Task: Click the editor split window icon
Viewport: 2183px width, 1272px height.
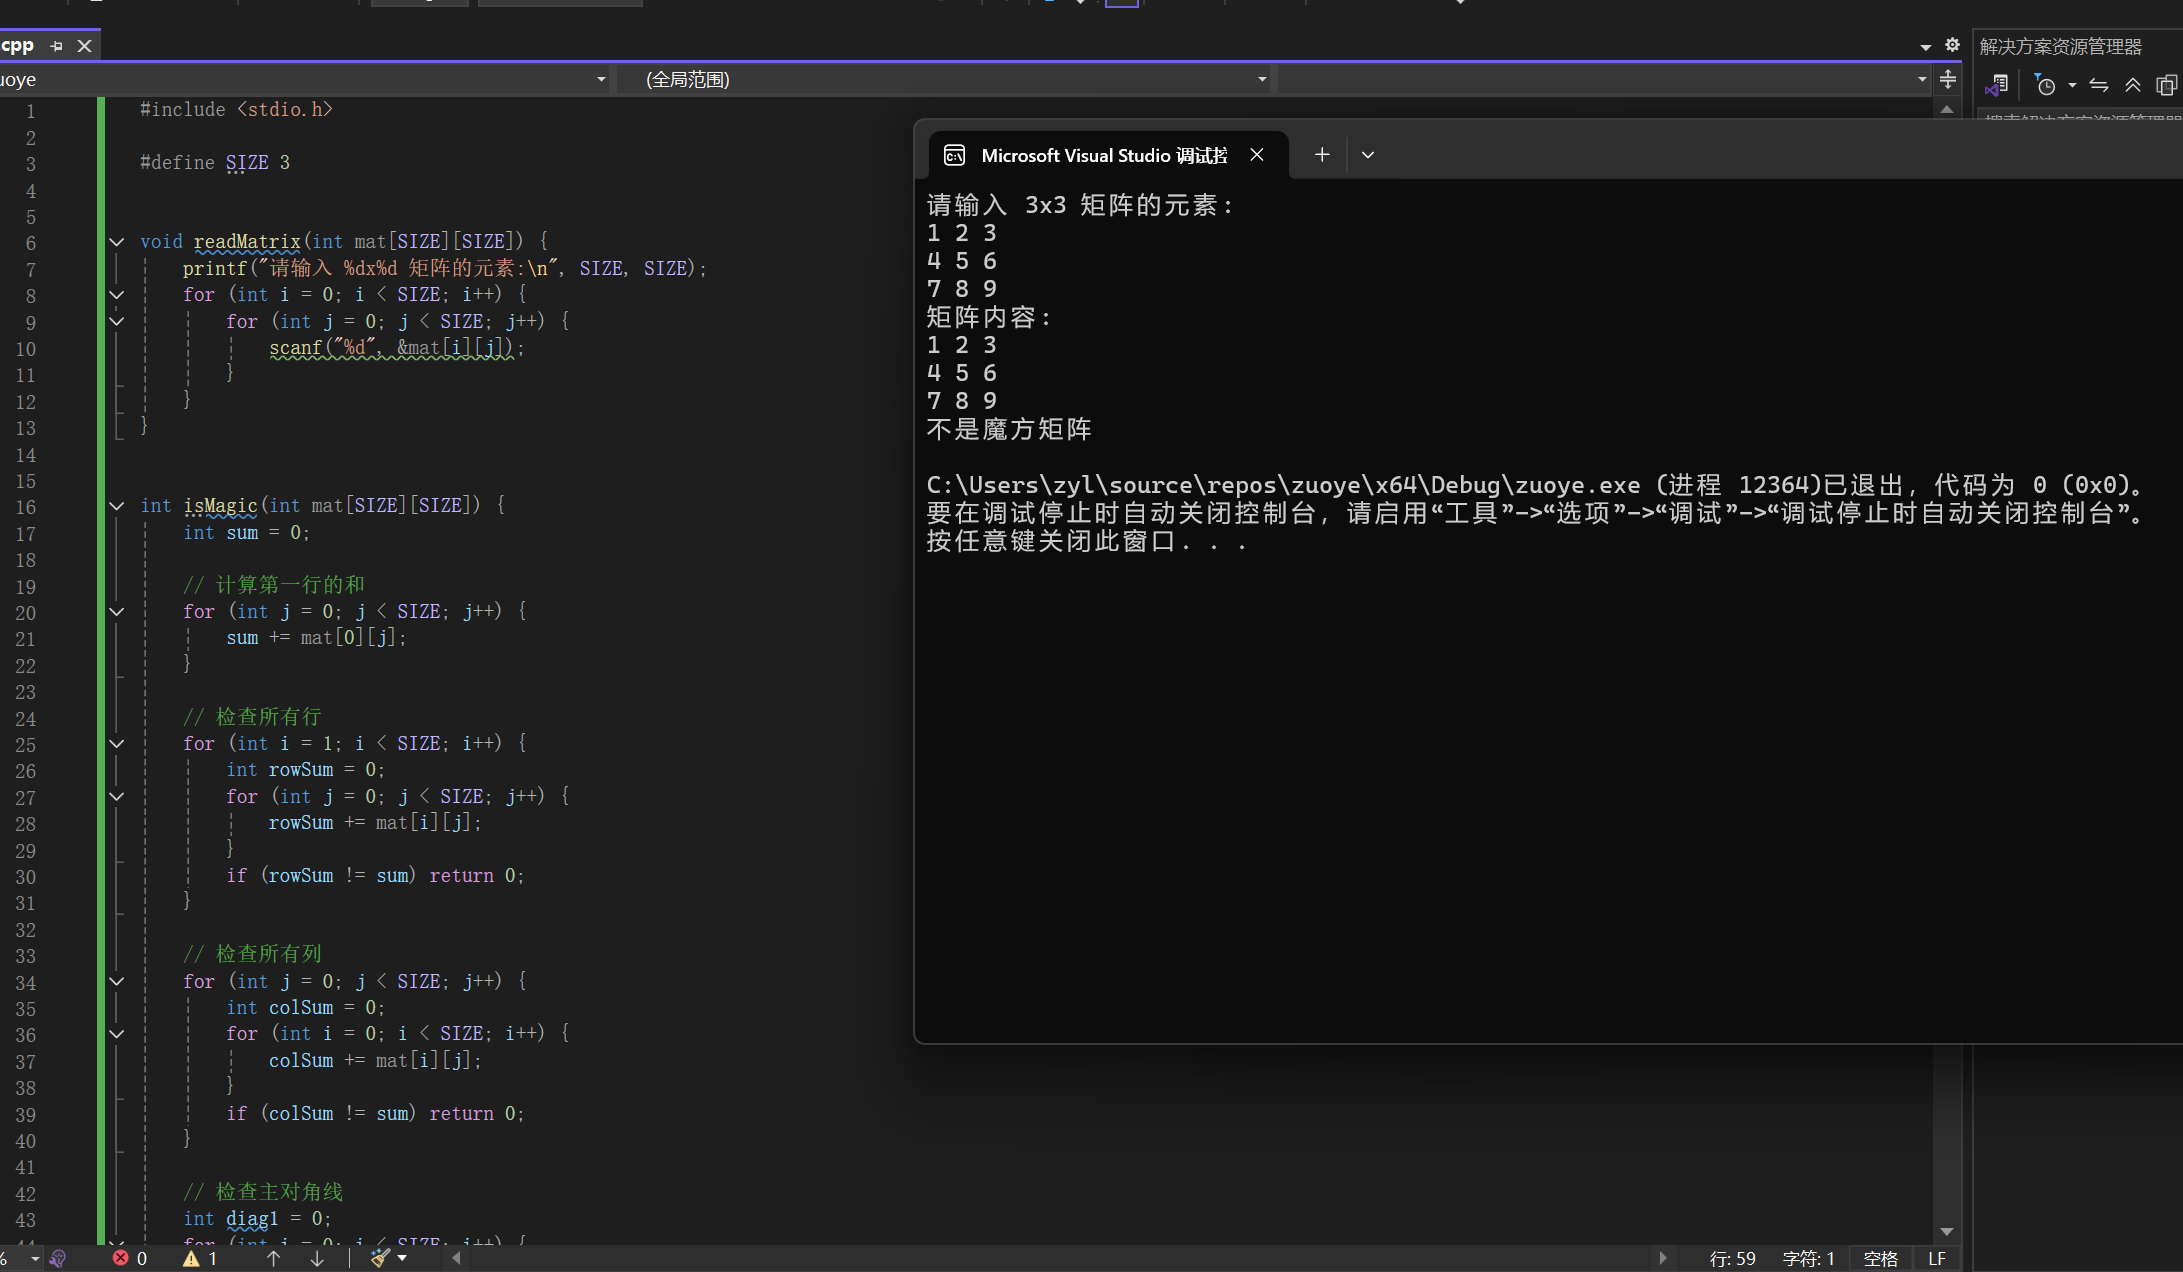Action: coord(1948,79)
